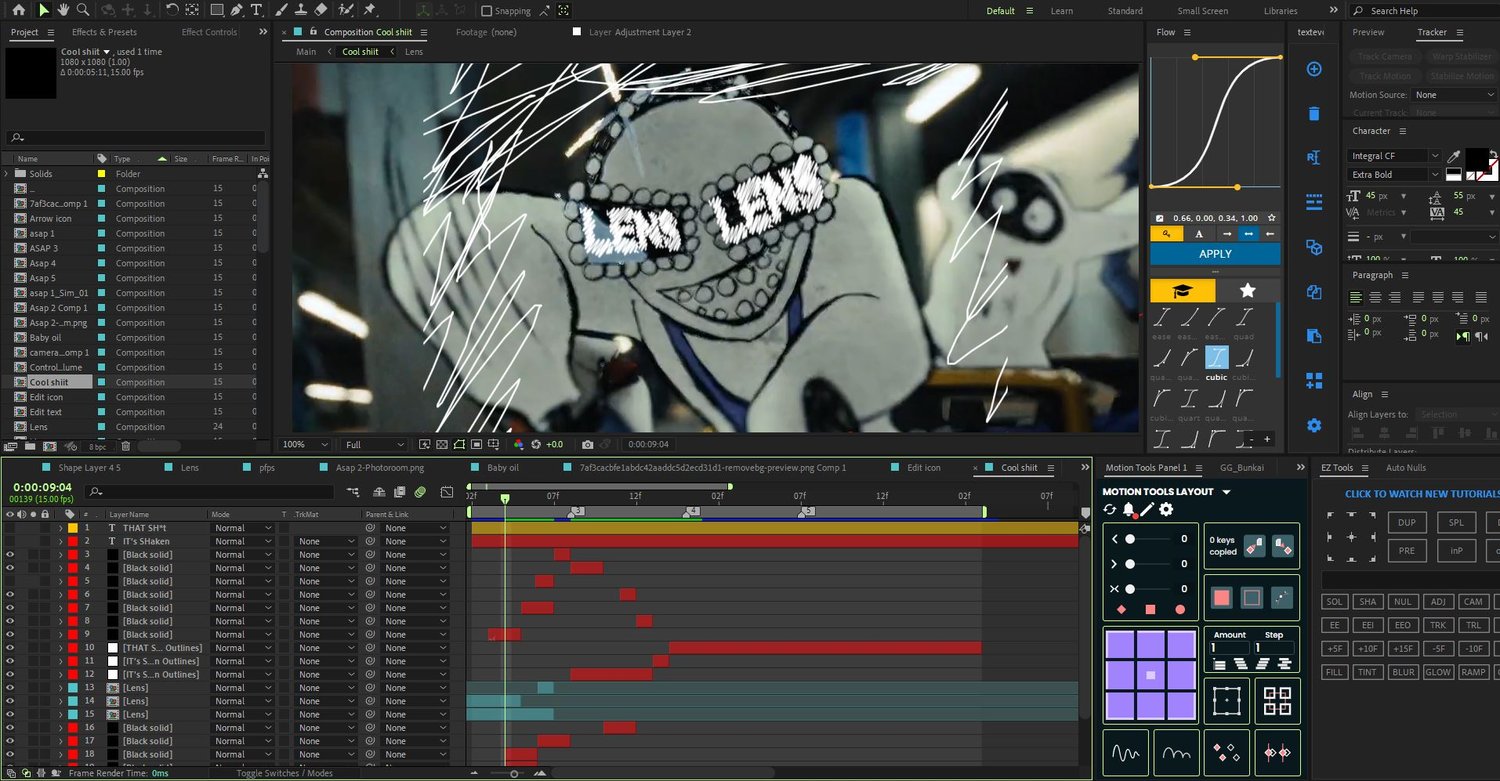Screen dimensions: 1500x781
Task: Toggle visibility of layer 10 THAT S Outlines
Action: tap(10, 648)
